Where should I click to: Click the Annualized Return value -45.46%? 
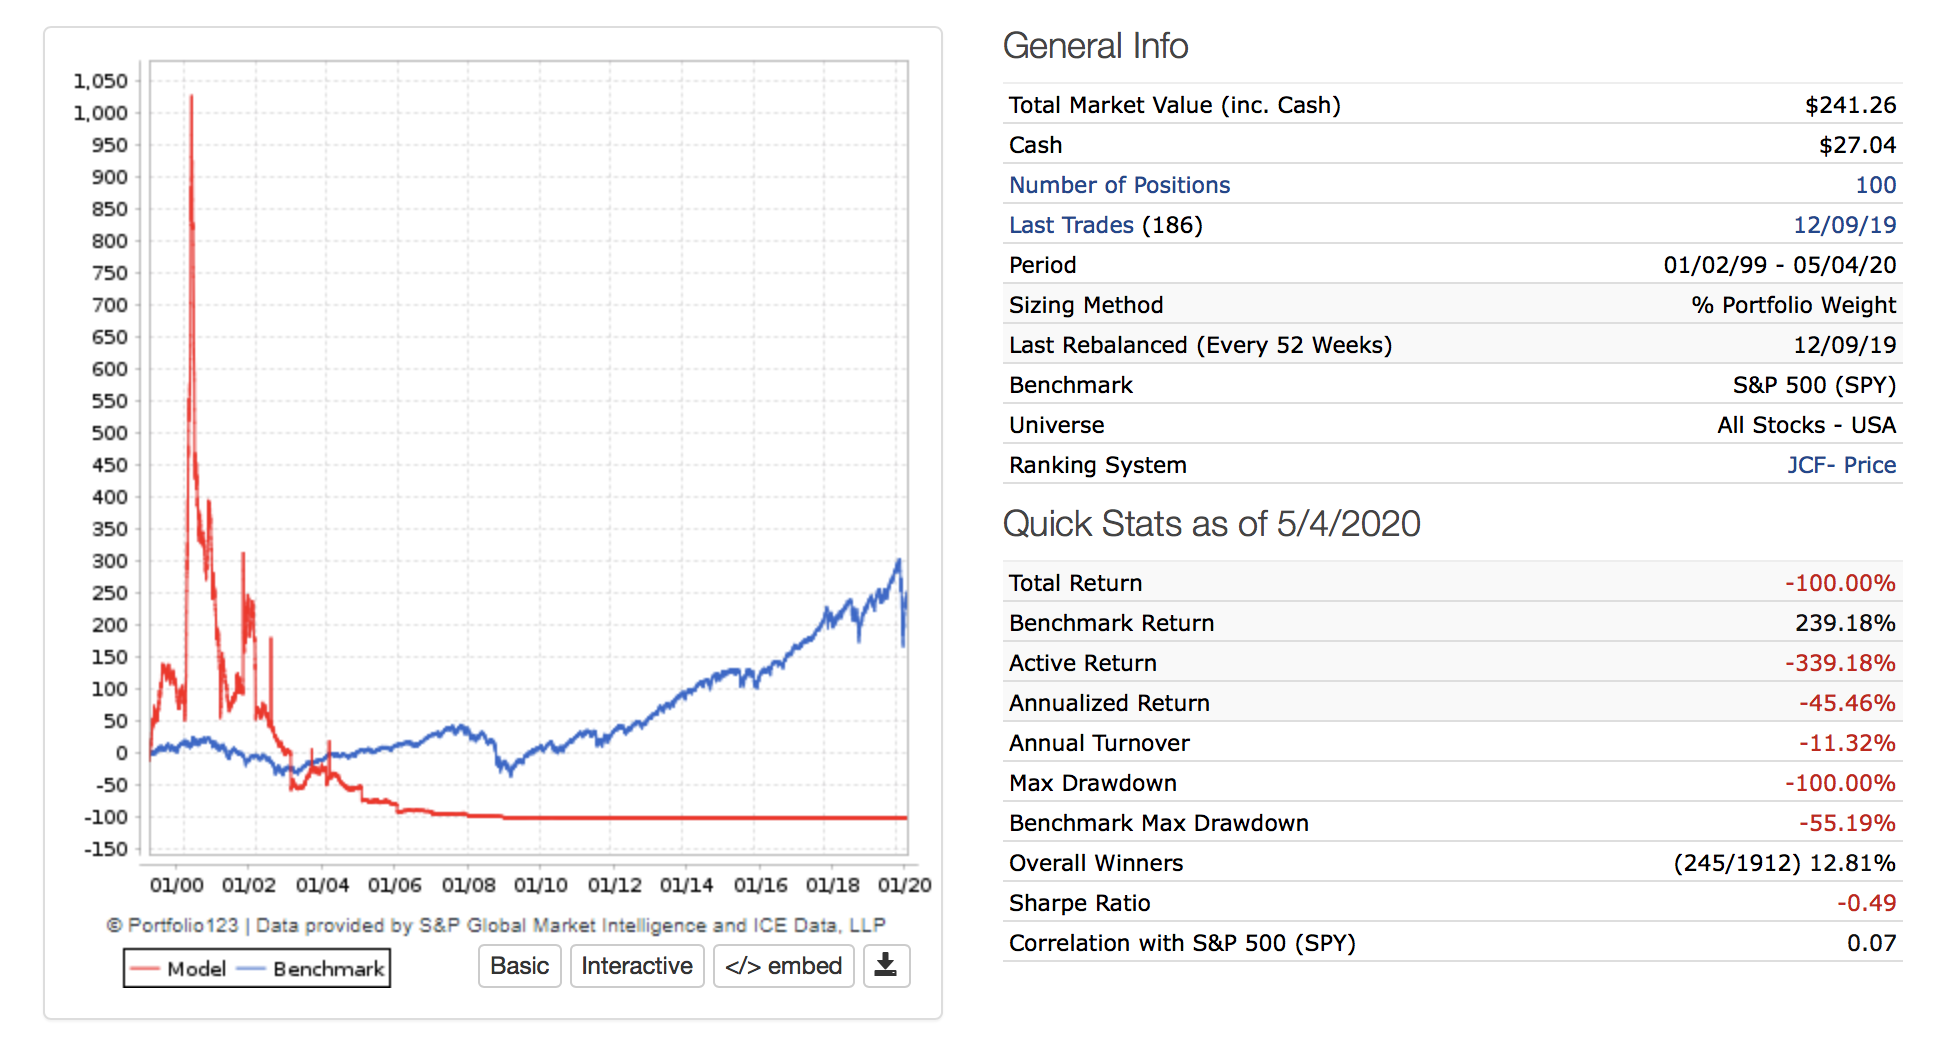[1847, 703]
